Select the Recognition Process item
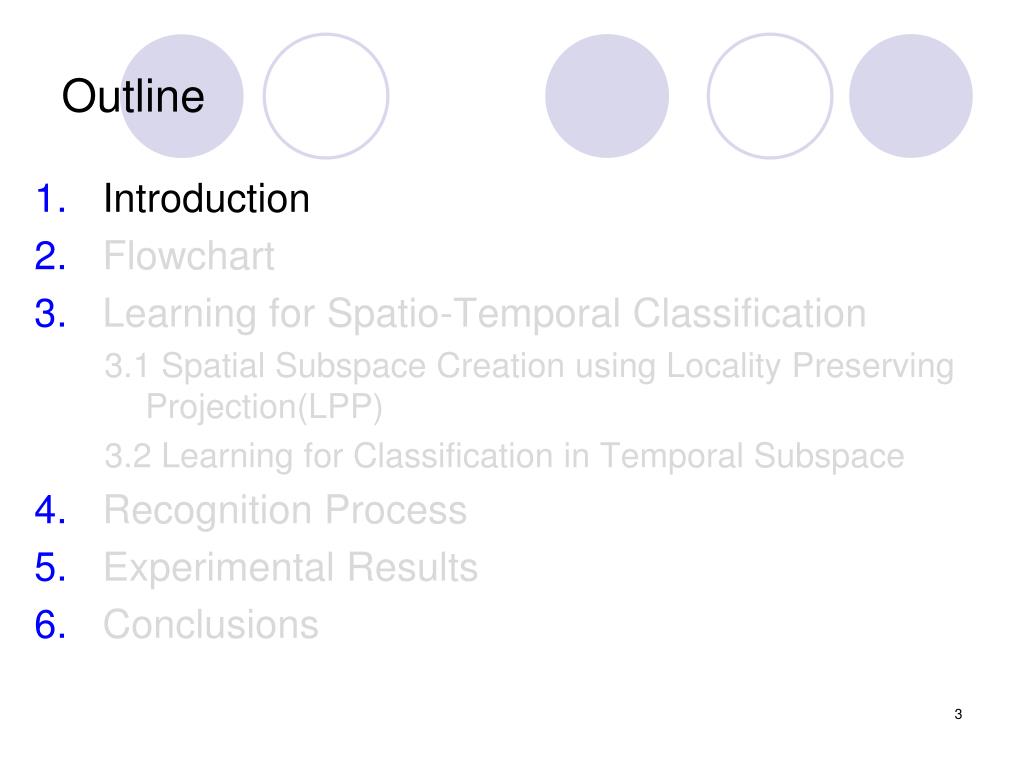 285,510
